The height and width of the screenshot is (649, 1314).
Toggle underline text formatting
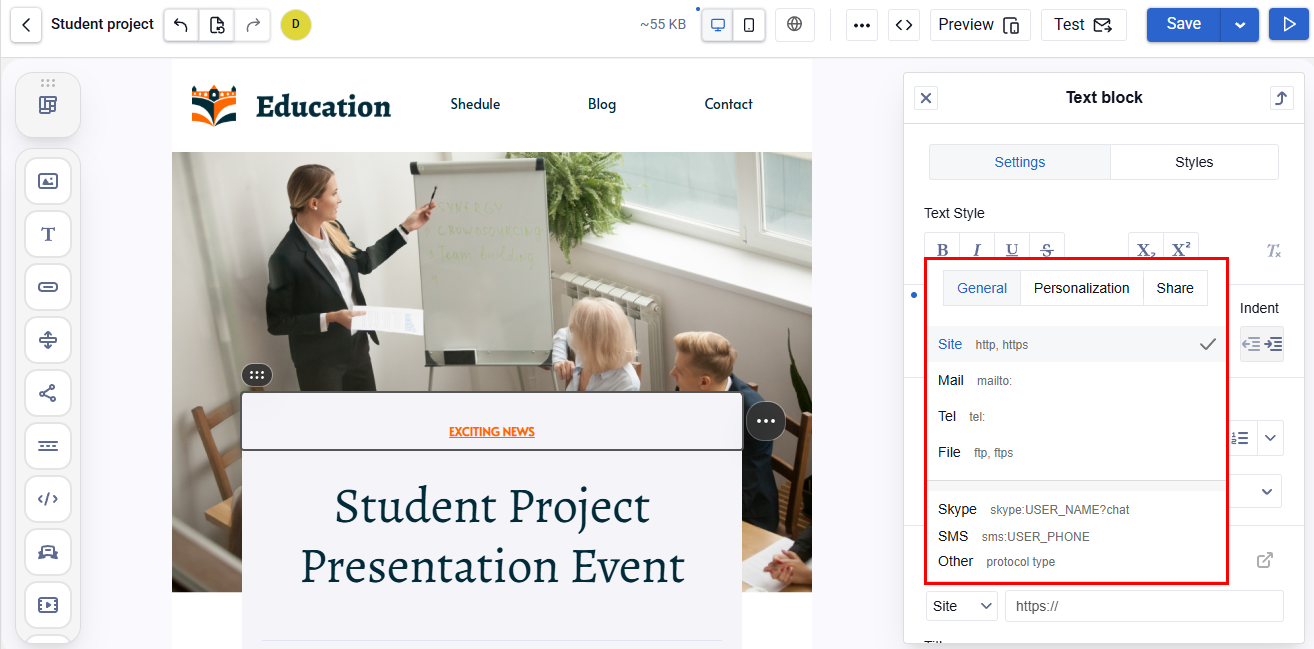coord(1012,250)
